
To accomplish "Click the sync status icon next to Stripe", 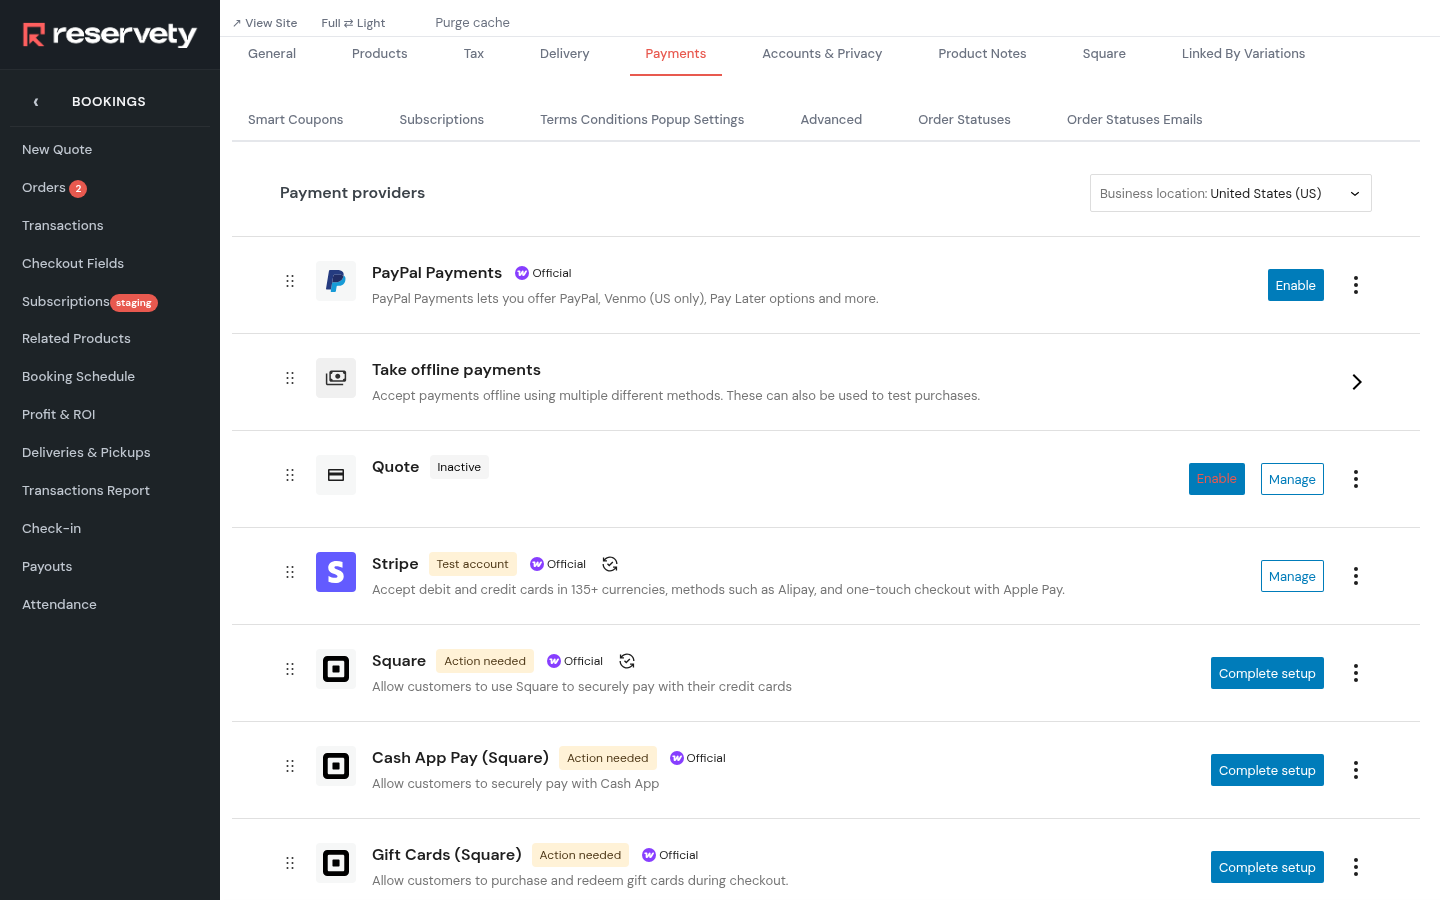I will pos(610,564).
